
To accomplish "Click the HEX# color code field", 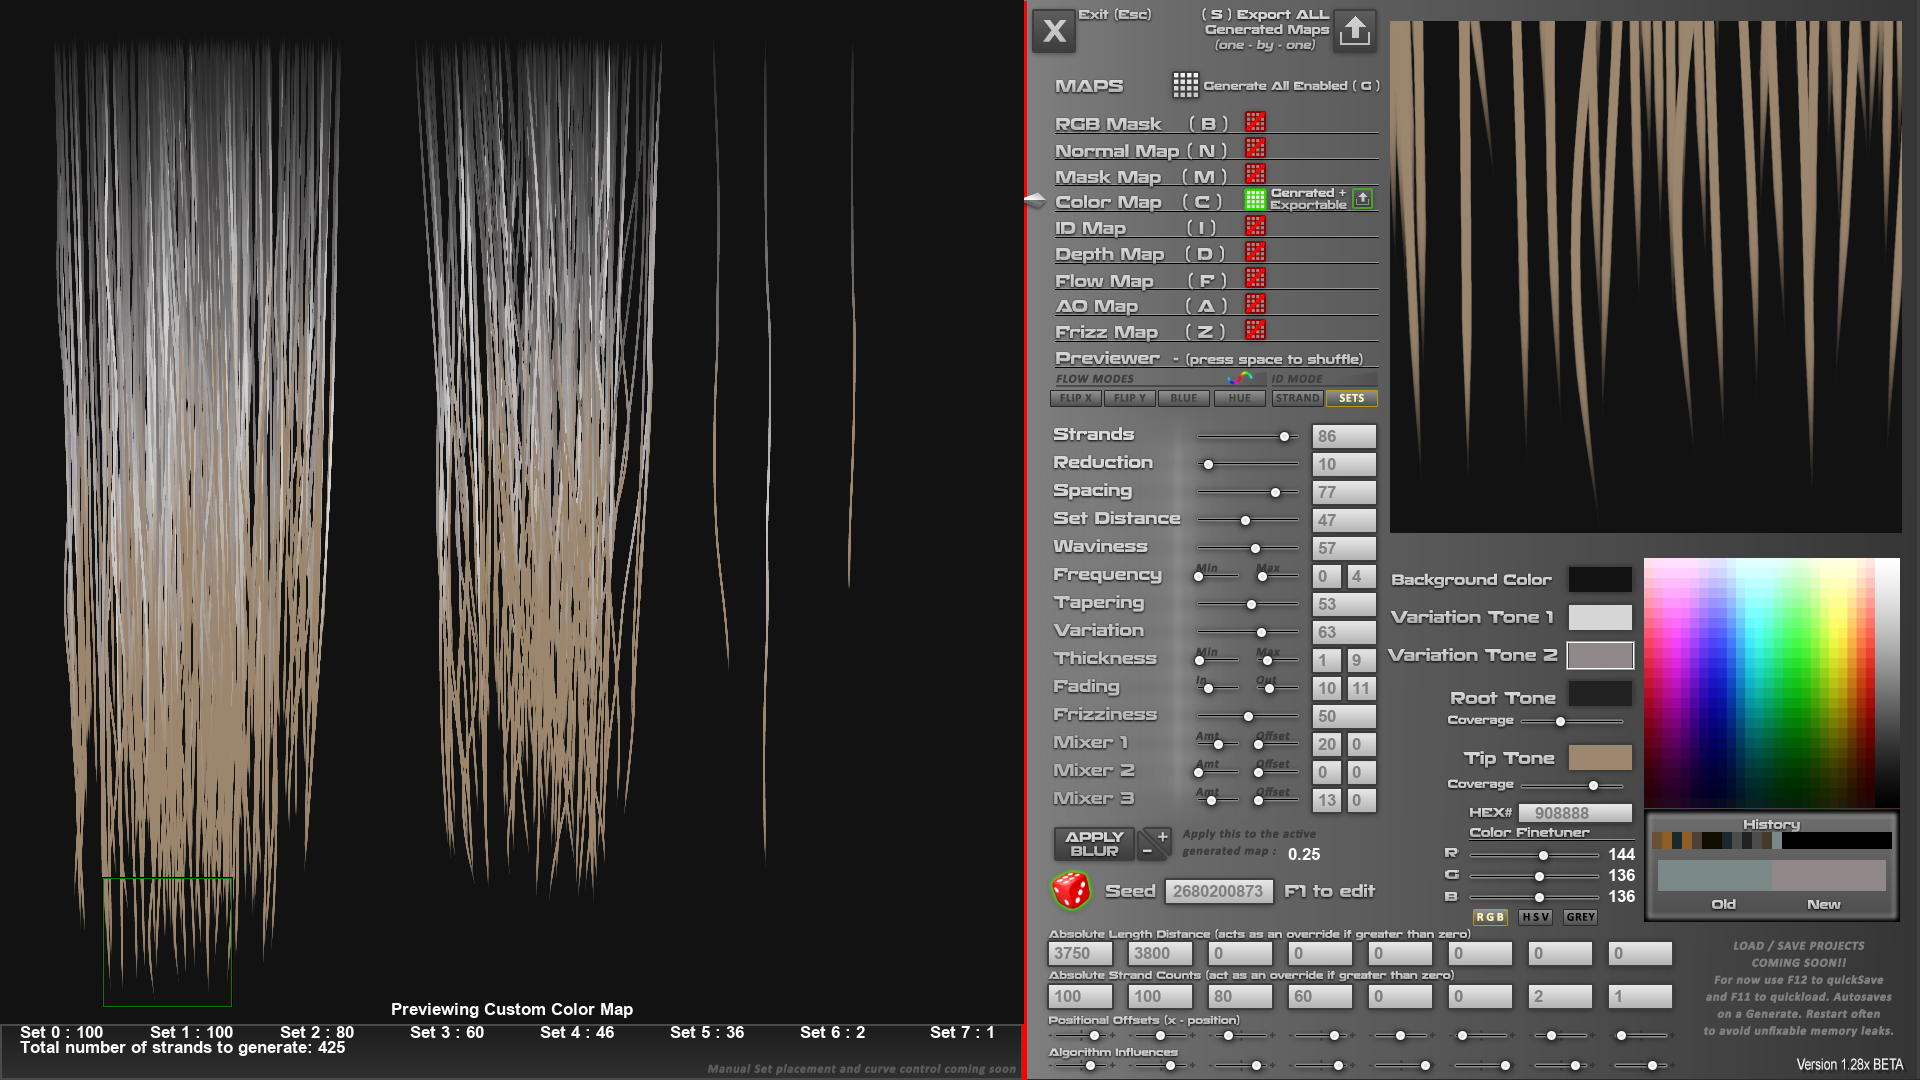I will tap(1575, 813).
